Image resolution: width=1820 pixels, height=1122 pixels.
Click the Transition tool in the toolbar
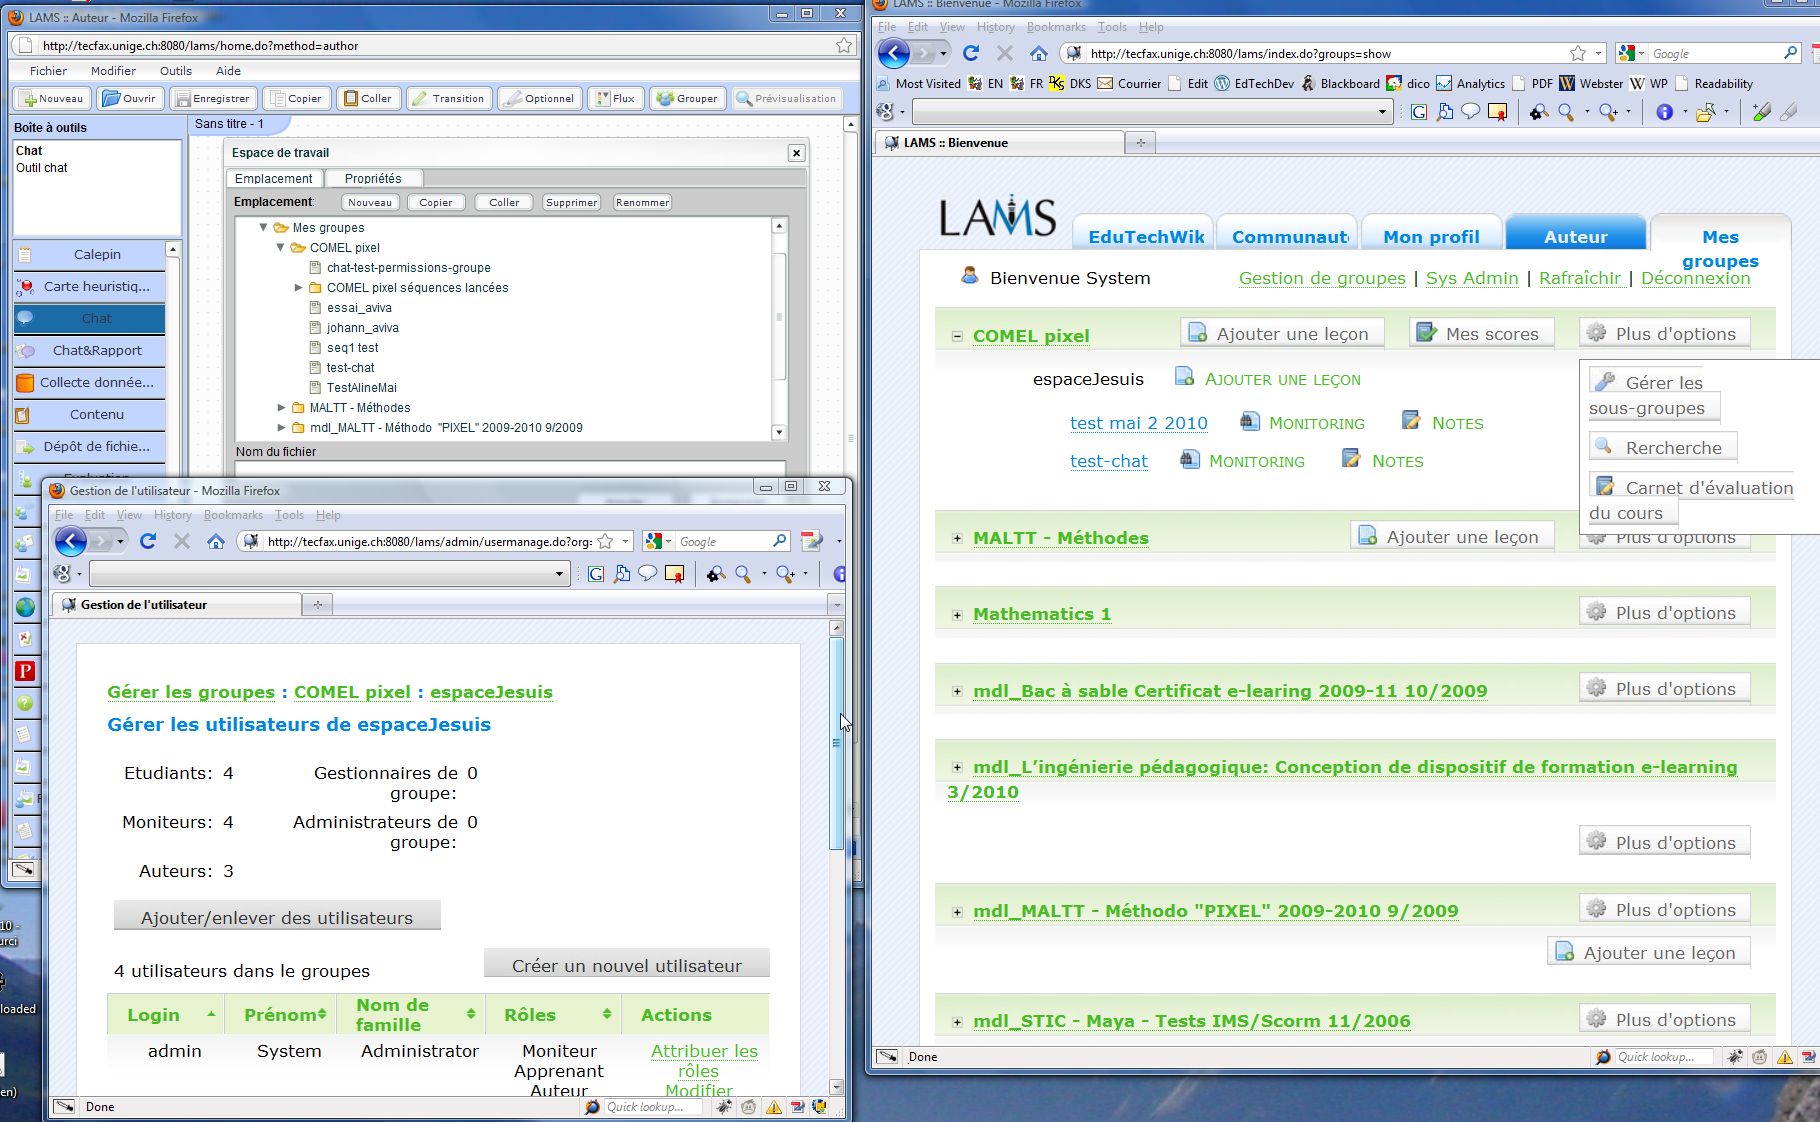448,98
